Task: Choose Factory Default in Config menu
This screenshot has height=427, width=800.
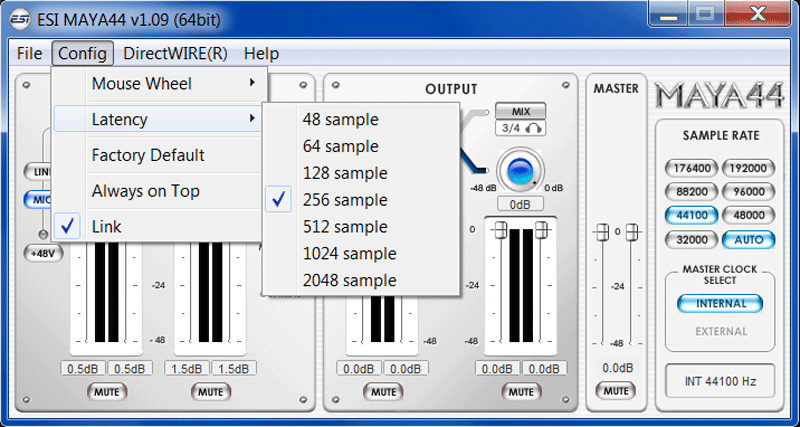Action: click(x=160, y=155)
